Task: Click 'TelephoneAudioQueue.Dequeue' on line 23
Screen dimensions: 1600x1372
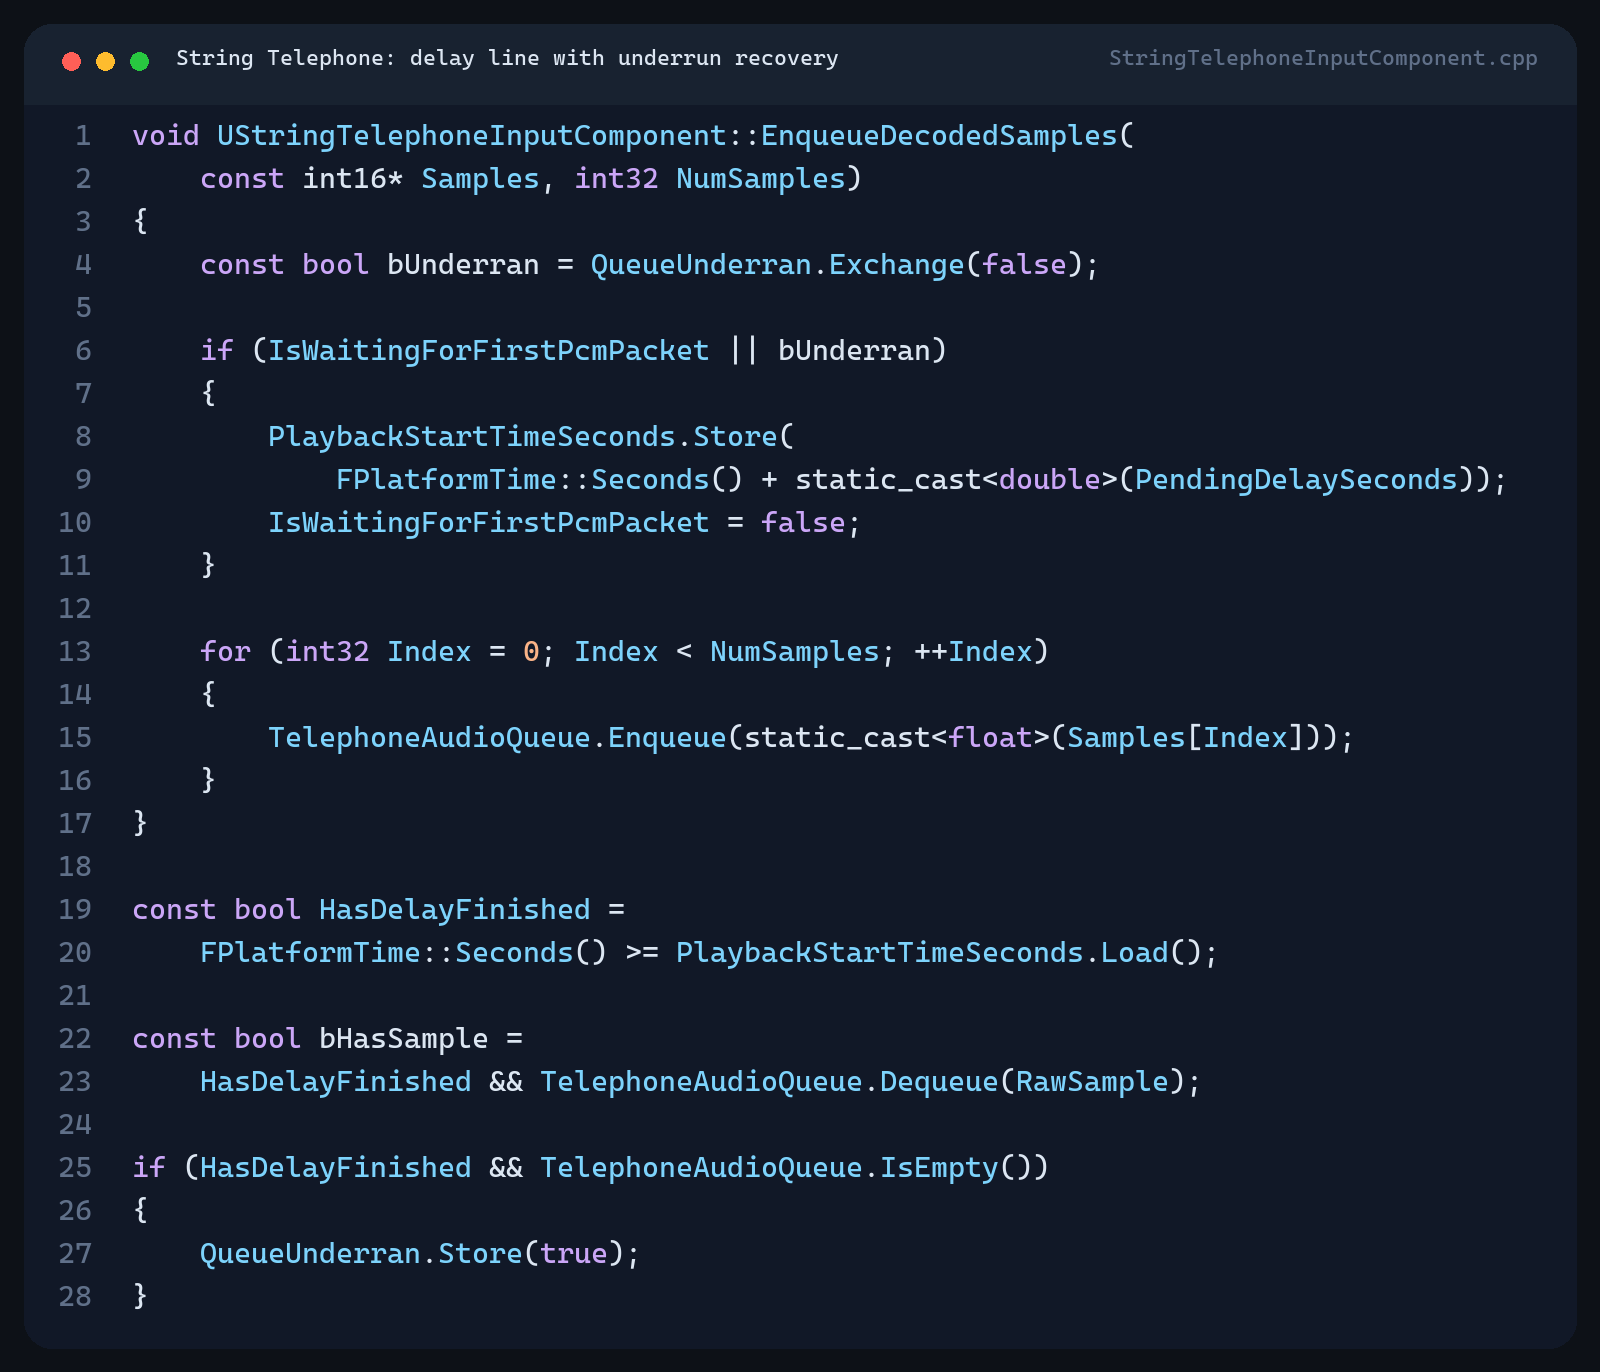Action: (769, 1081)
